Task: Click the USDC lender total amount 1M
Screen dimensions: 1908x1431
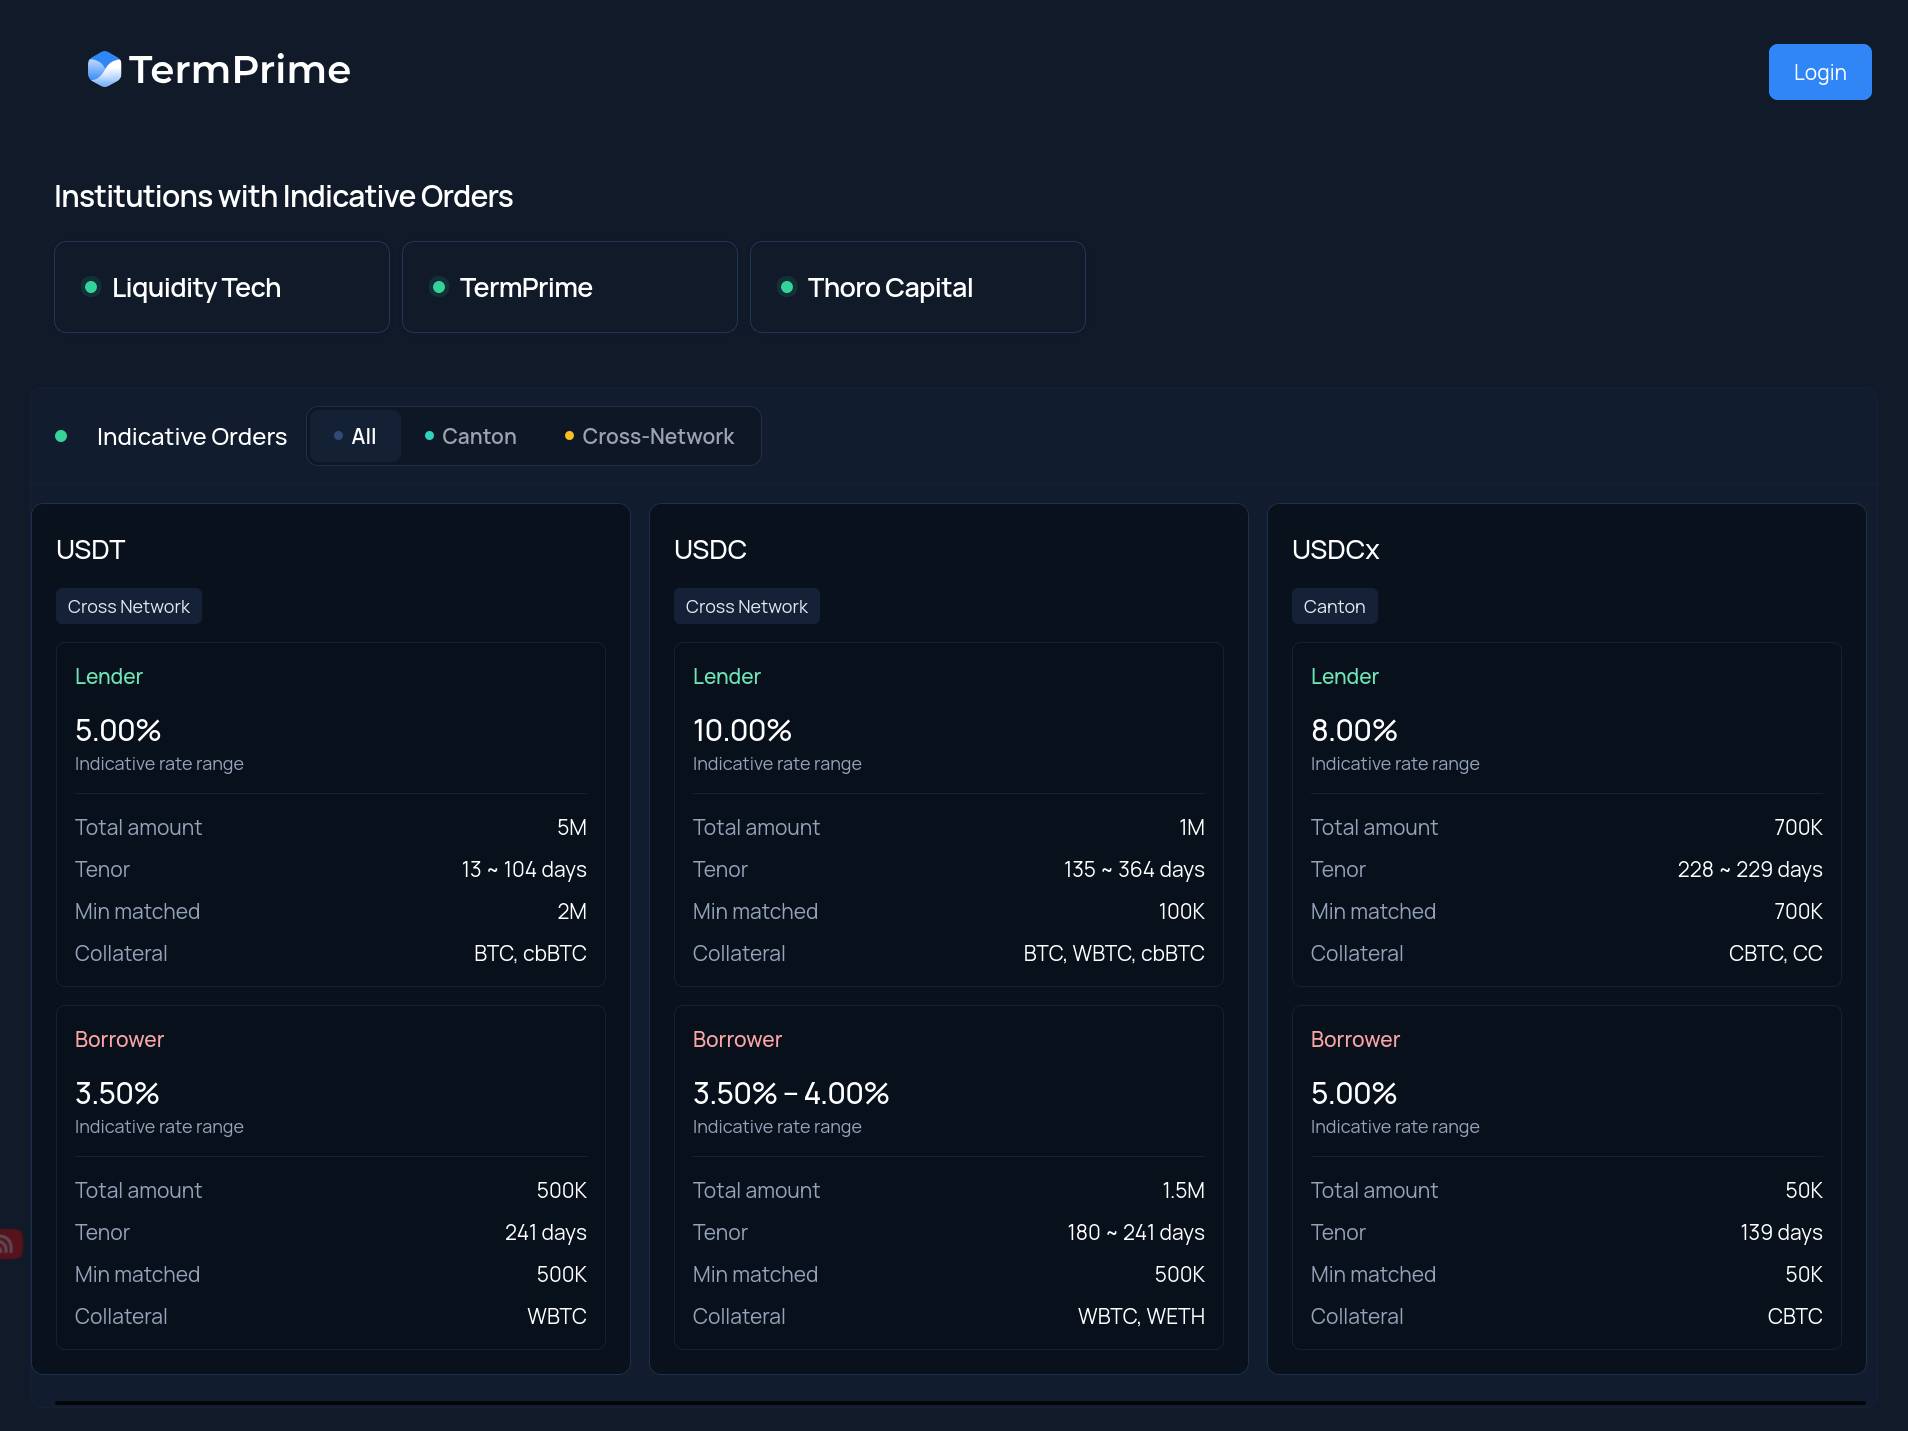Action: tap(1192, 827)
